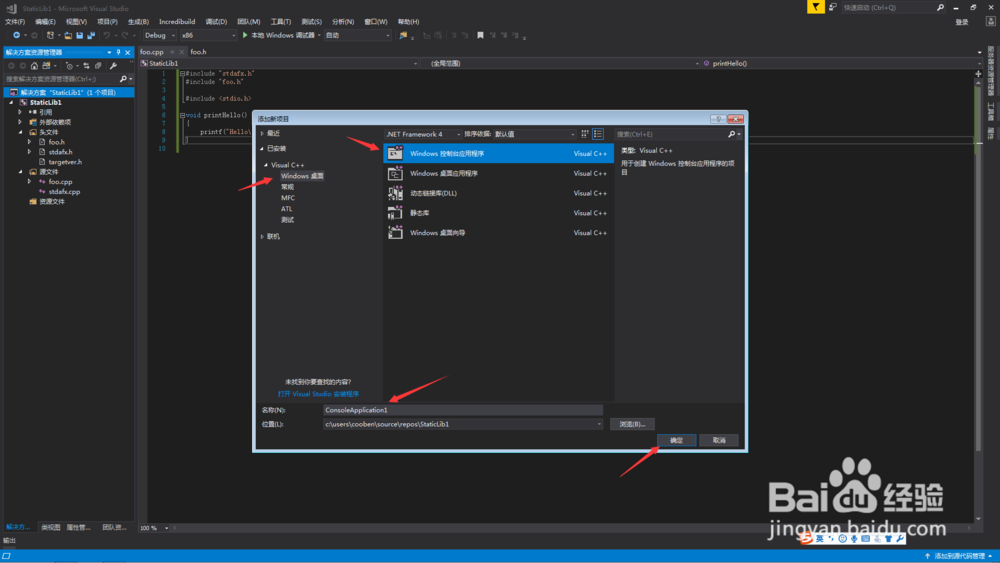Screen dimensions: 1000x563
Task: Click Home icon in Solution Explorer toolbar
Action: [34, 66]
